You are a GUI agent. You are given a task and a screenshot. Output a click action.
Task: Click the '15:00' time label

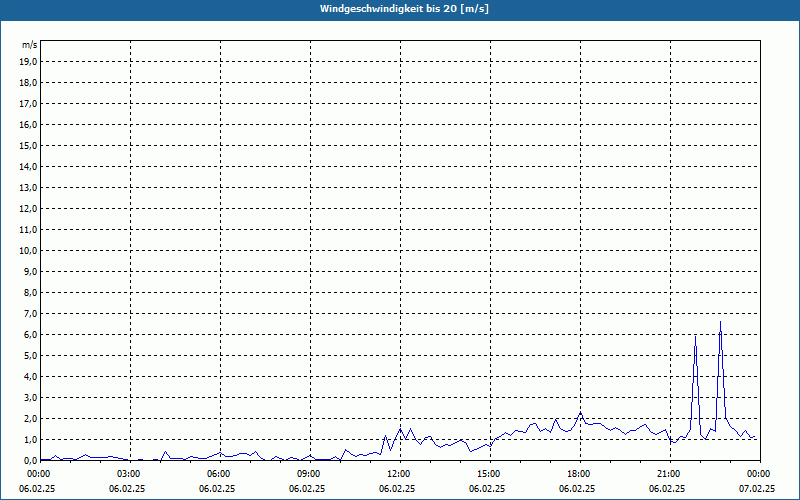[x=491, y=474]
